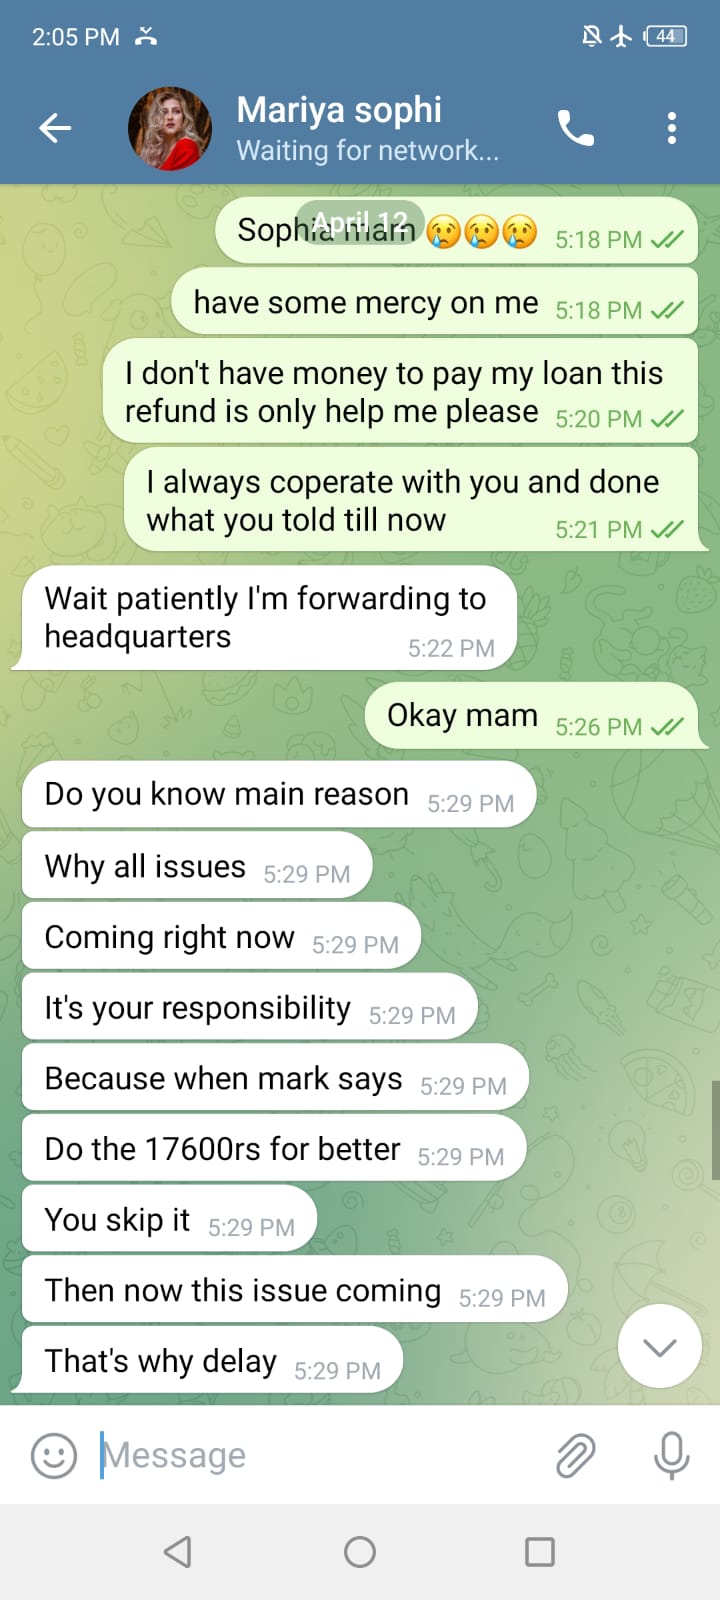Tap the Android recent apps square
The image size is (720, 1600).
tap(540, 1552)
